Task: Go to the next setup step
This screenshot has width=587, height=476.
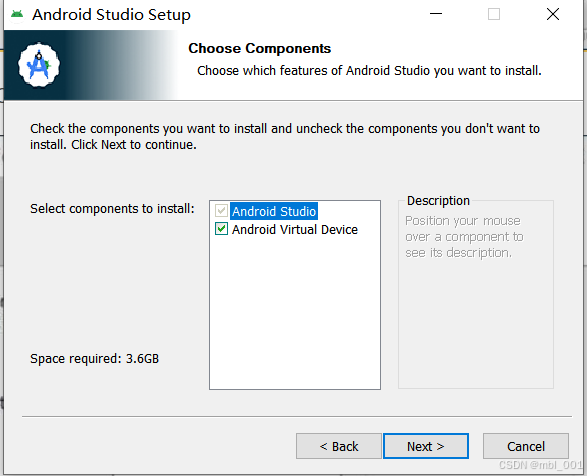Action: [426, 446]
